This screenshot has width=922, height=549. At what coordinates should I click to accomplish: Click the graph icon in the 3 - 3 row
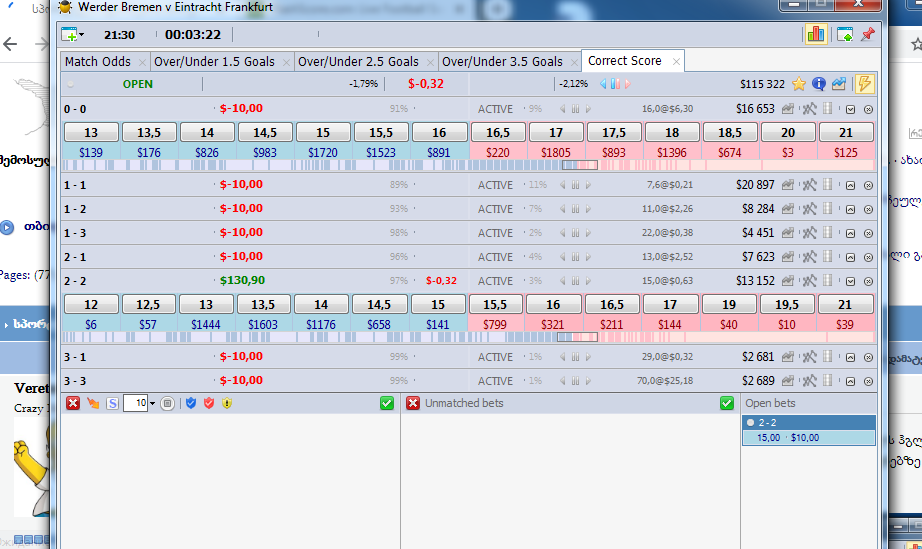click(x=787, y=381)
